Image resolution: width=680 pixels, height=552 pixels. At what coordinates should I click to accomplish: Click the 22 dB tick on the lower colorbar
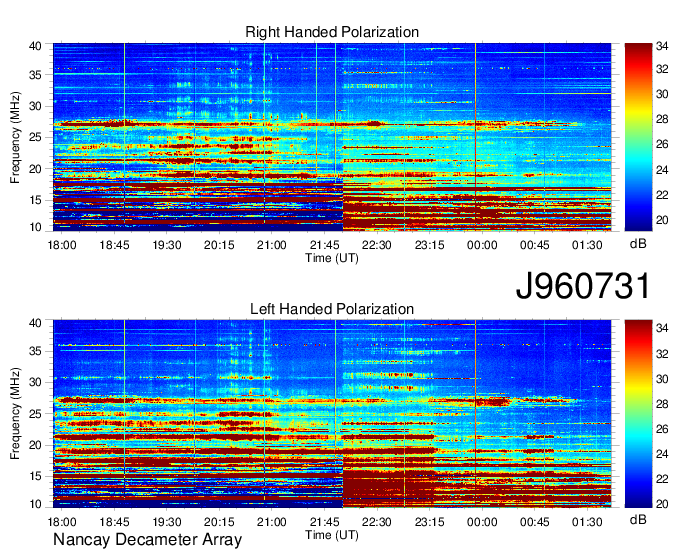pos(662,479)
